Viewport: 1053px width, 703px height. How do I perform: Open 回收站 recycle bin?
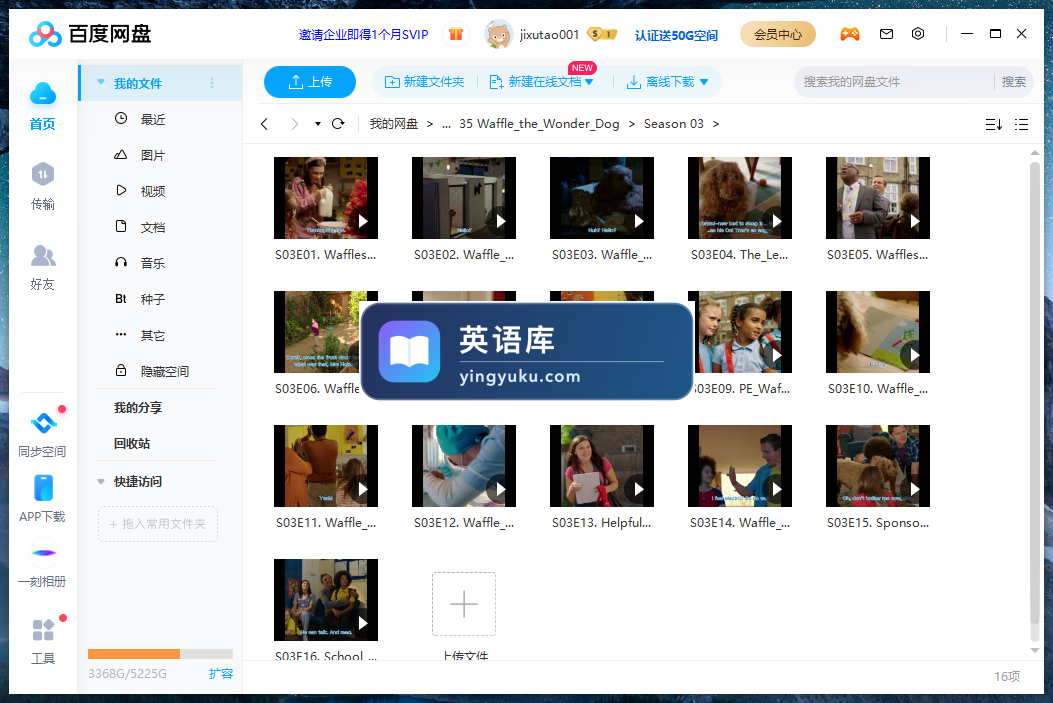132,443
